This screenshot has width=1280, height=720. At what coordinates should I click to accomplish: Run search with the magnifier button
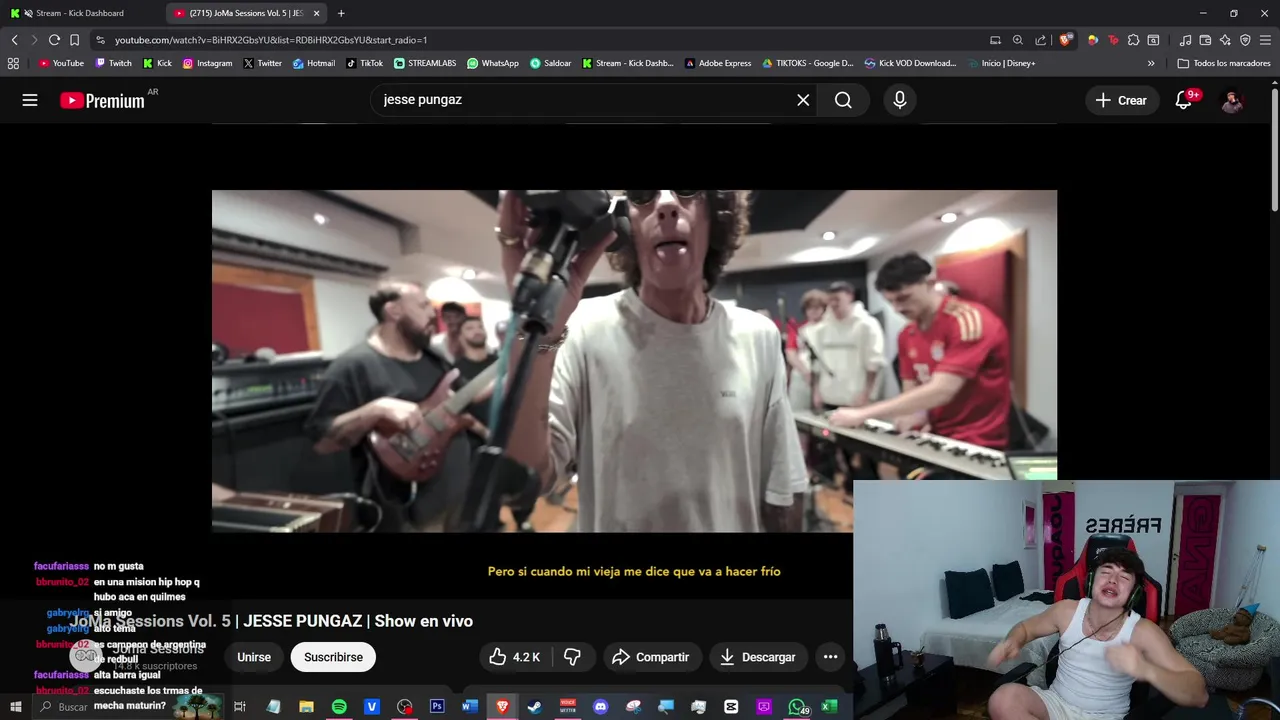843,100
